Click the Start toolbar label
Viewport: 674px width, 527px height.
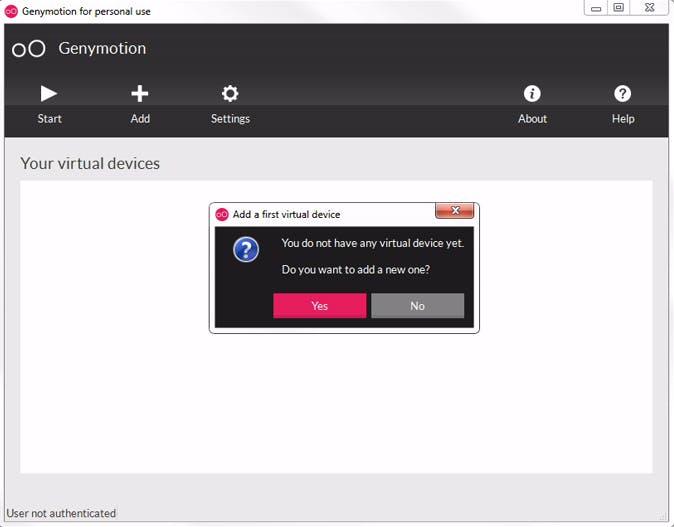[x=49, y=119]
